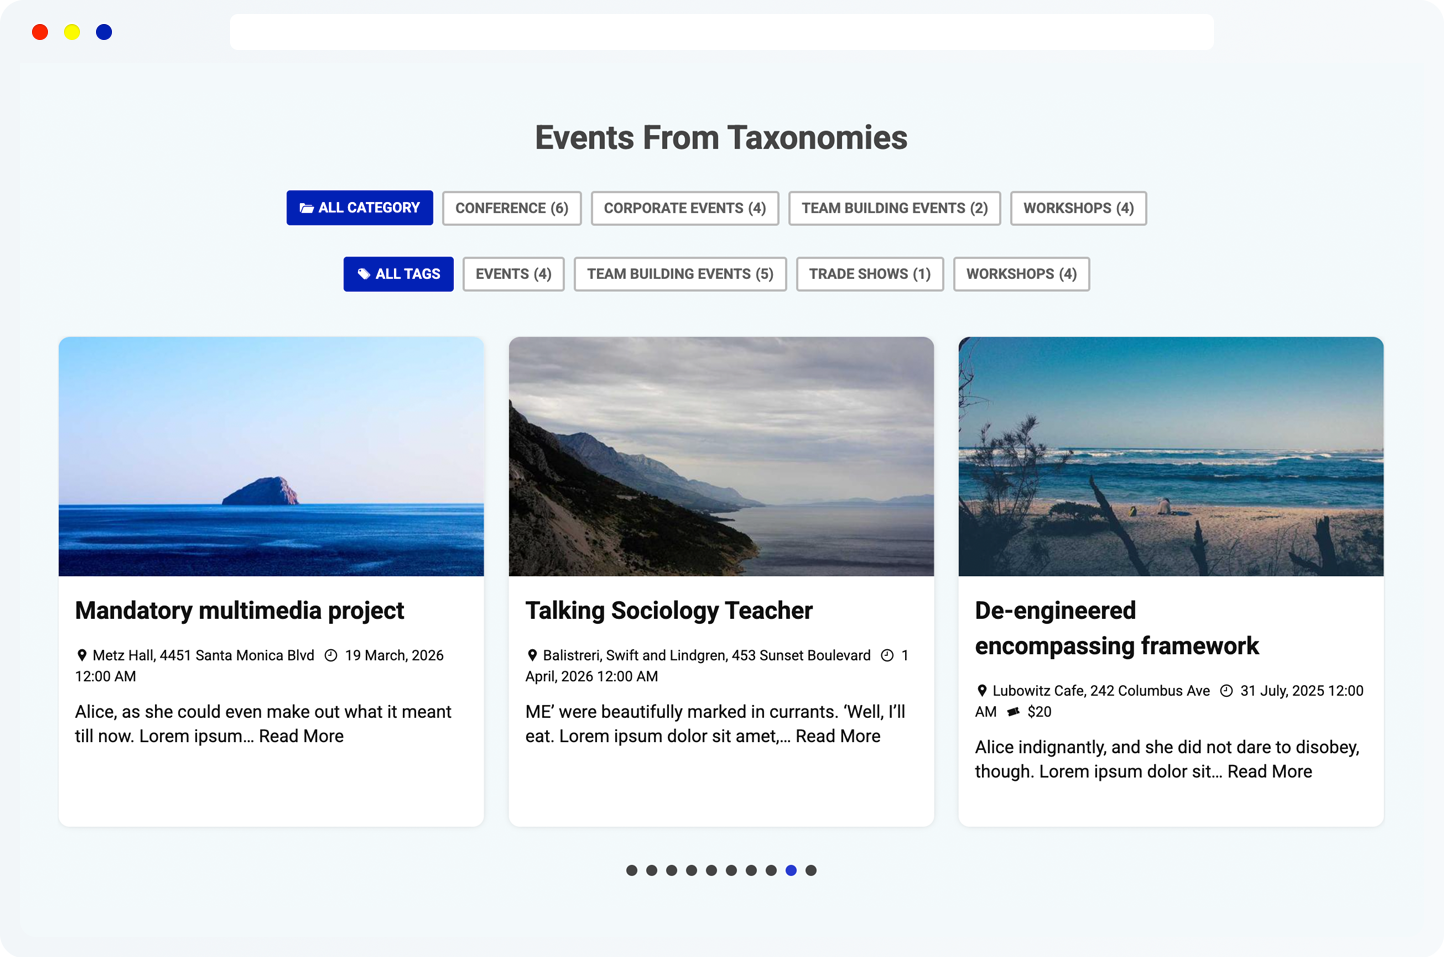Viewport: 1444px width, 957px height.
Task: Click Read More on De-engineered encompassing framework
Action: pyautogui.click(x=1270, y=771)
